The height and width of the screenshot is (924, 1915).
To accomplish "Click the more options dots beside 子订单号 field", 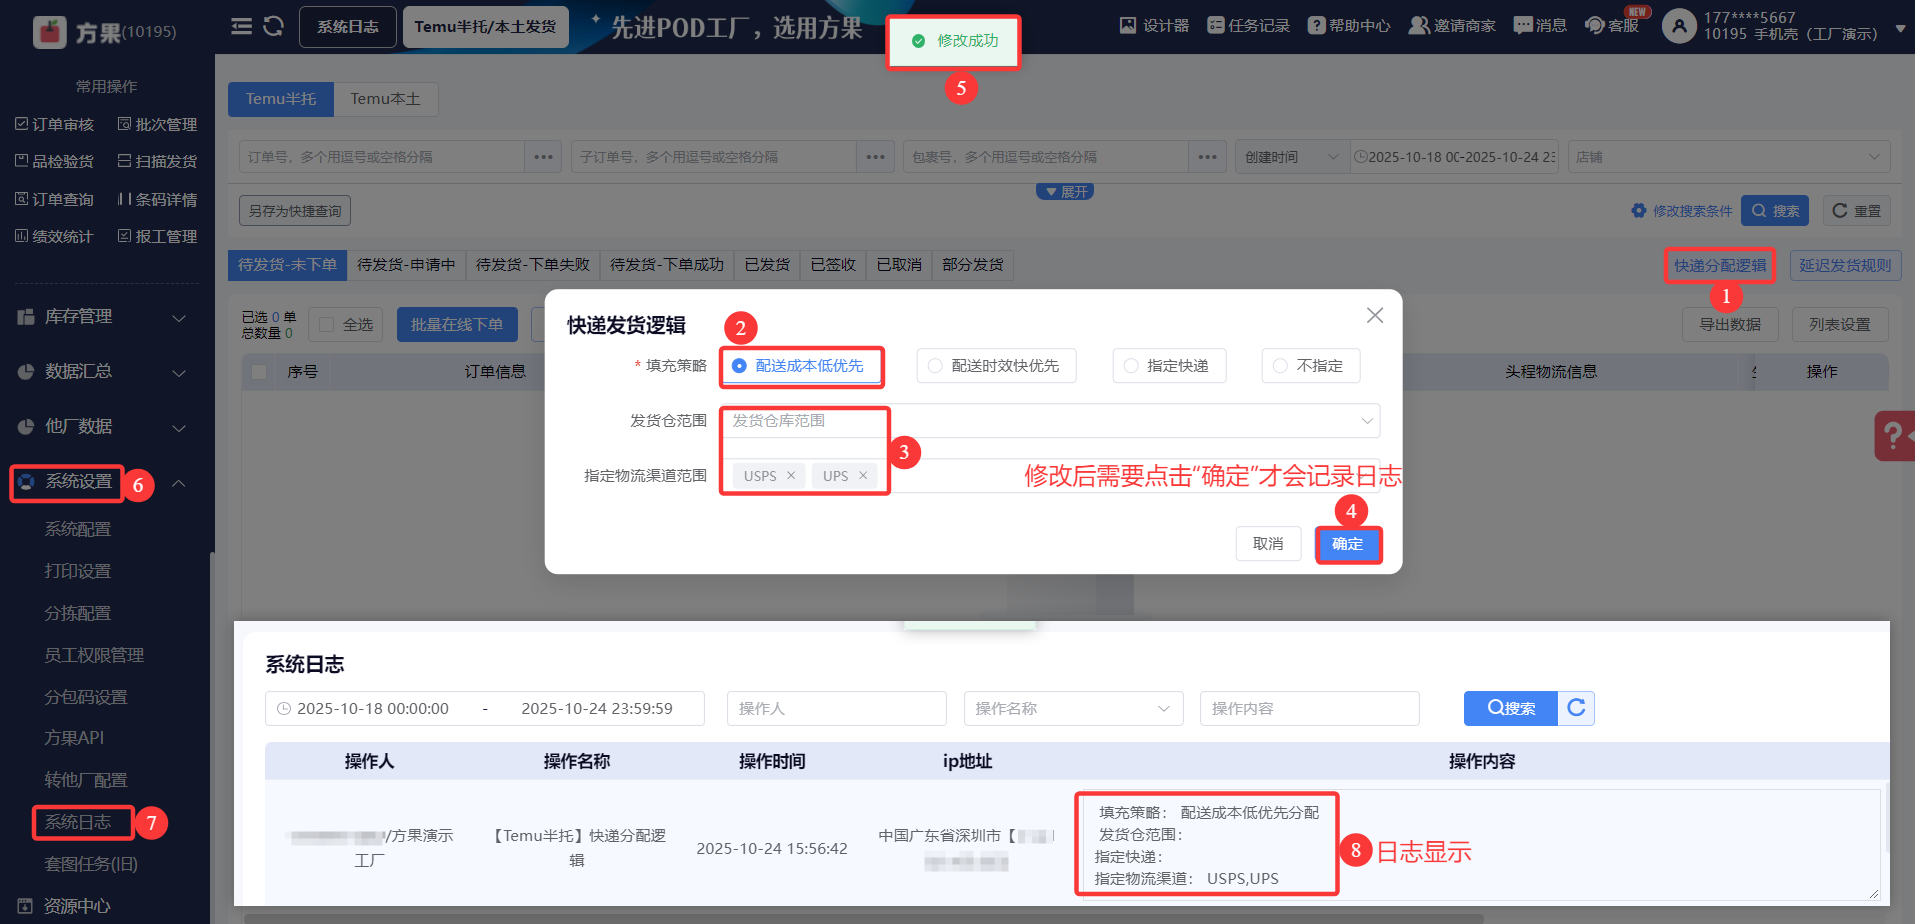I will pos(875,157).
